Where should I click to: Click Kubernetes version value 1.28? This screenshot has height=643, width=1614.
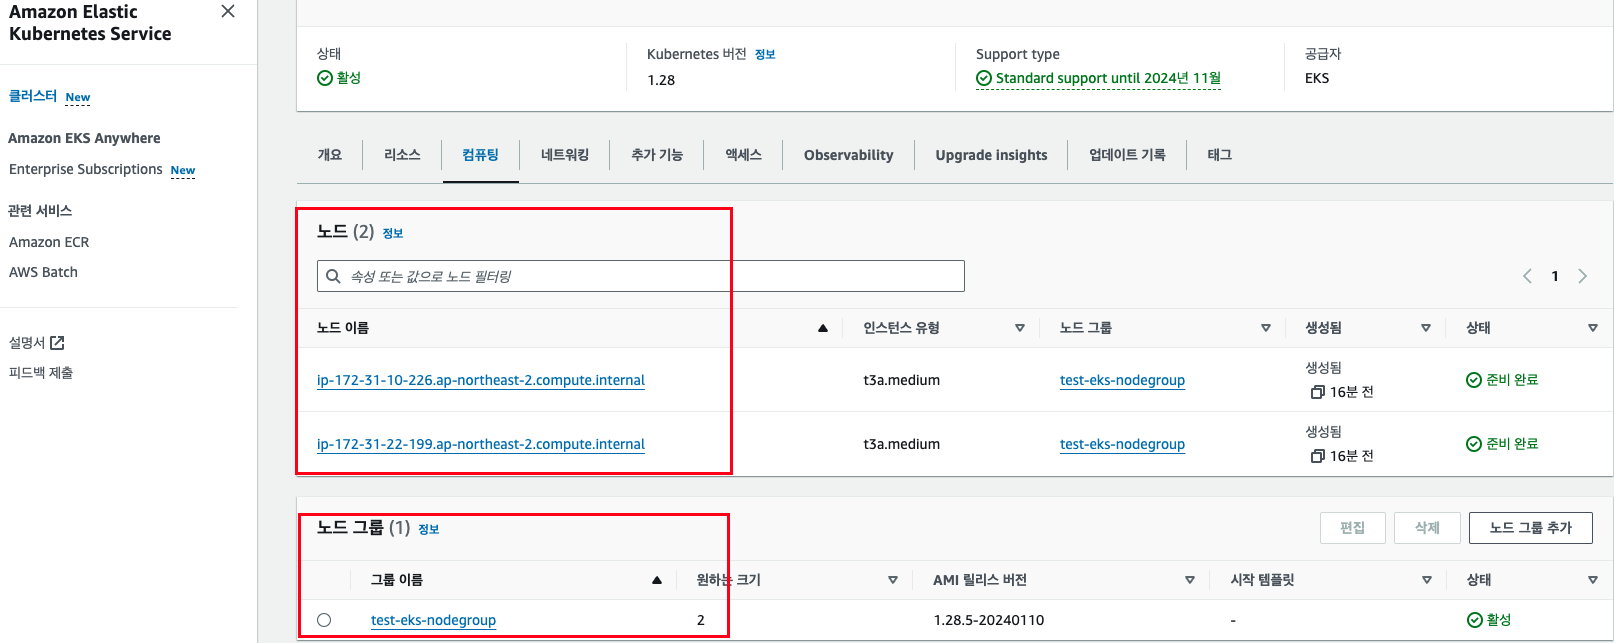(661, 80)
